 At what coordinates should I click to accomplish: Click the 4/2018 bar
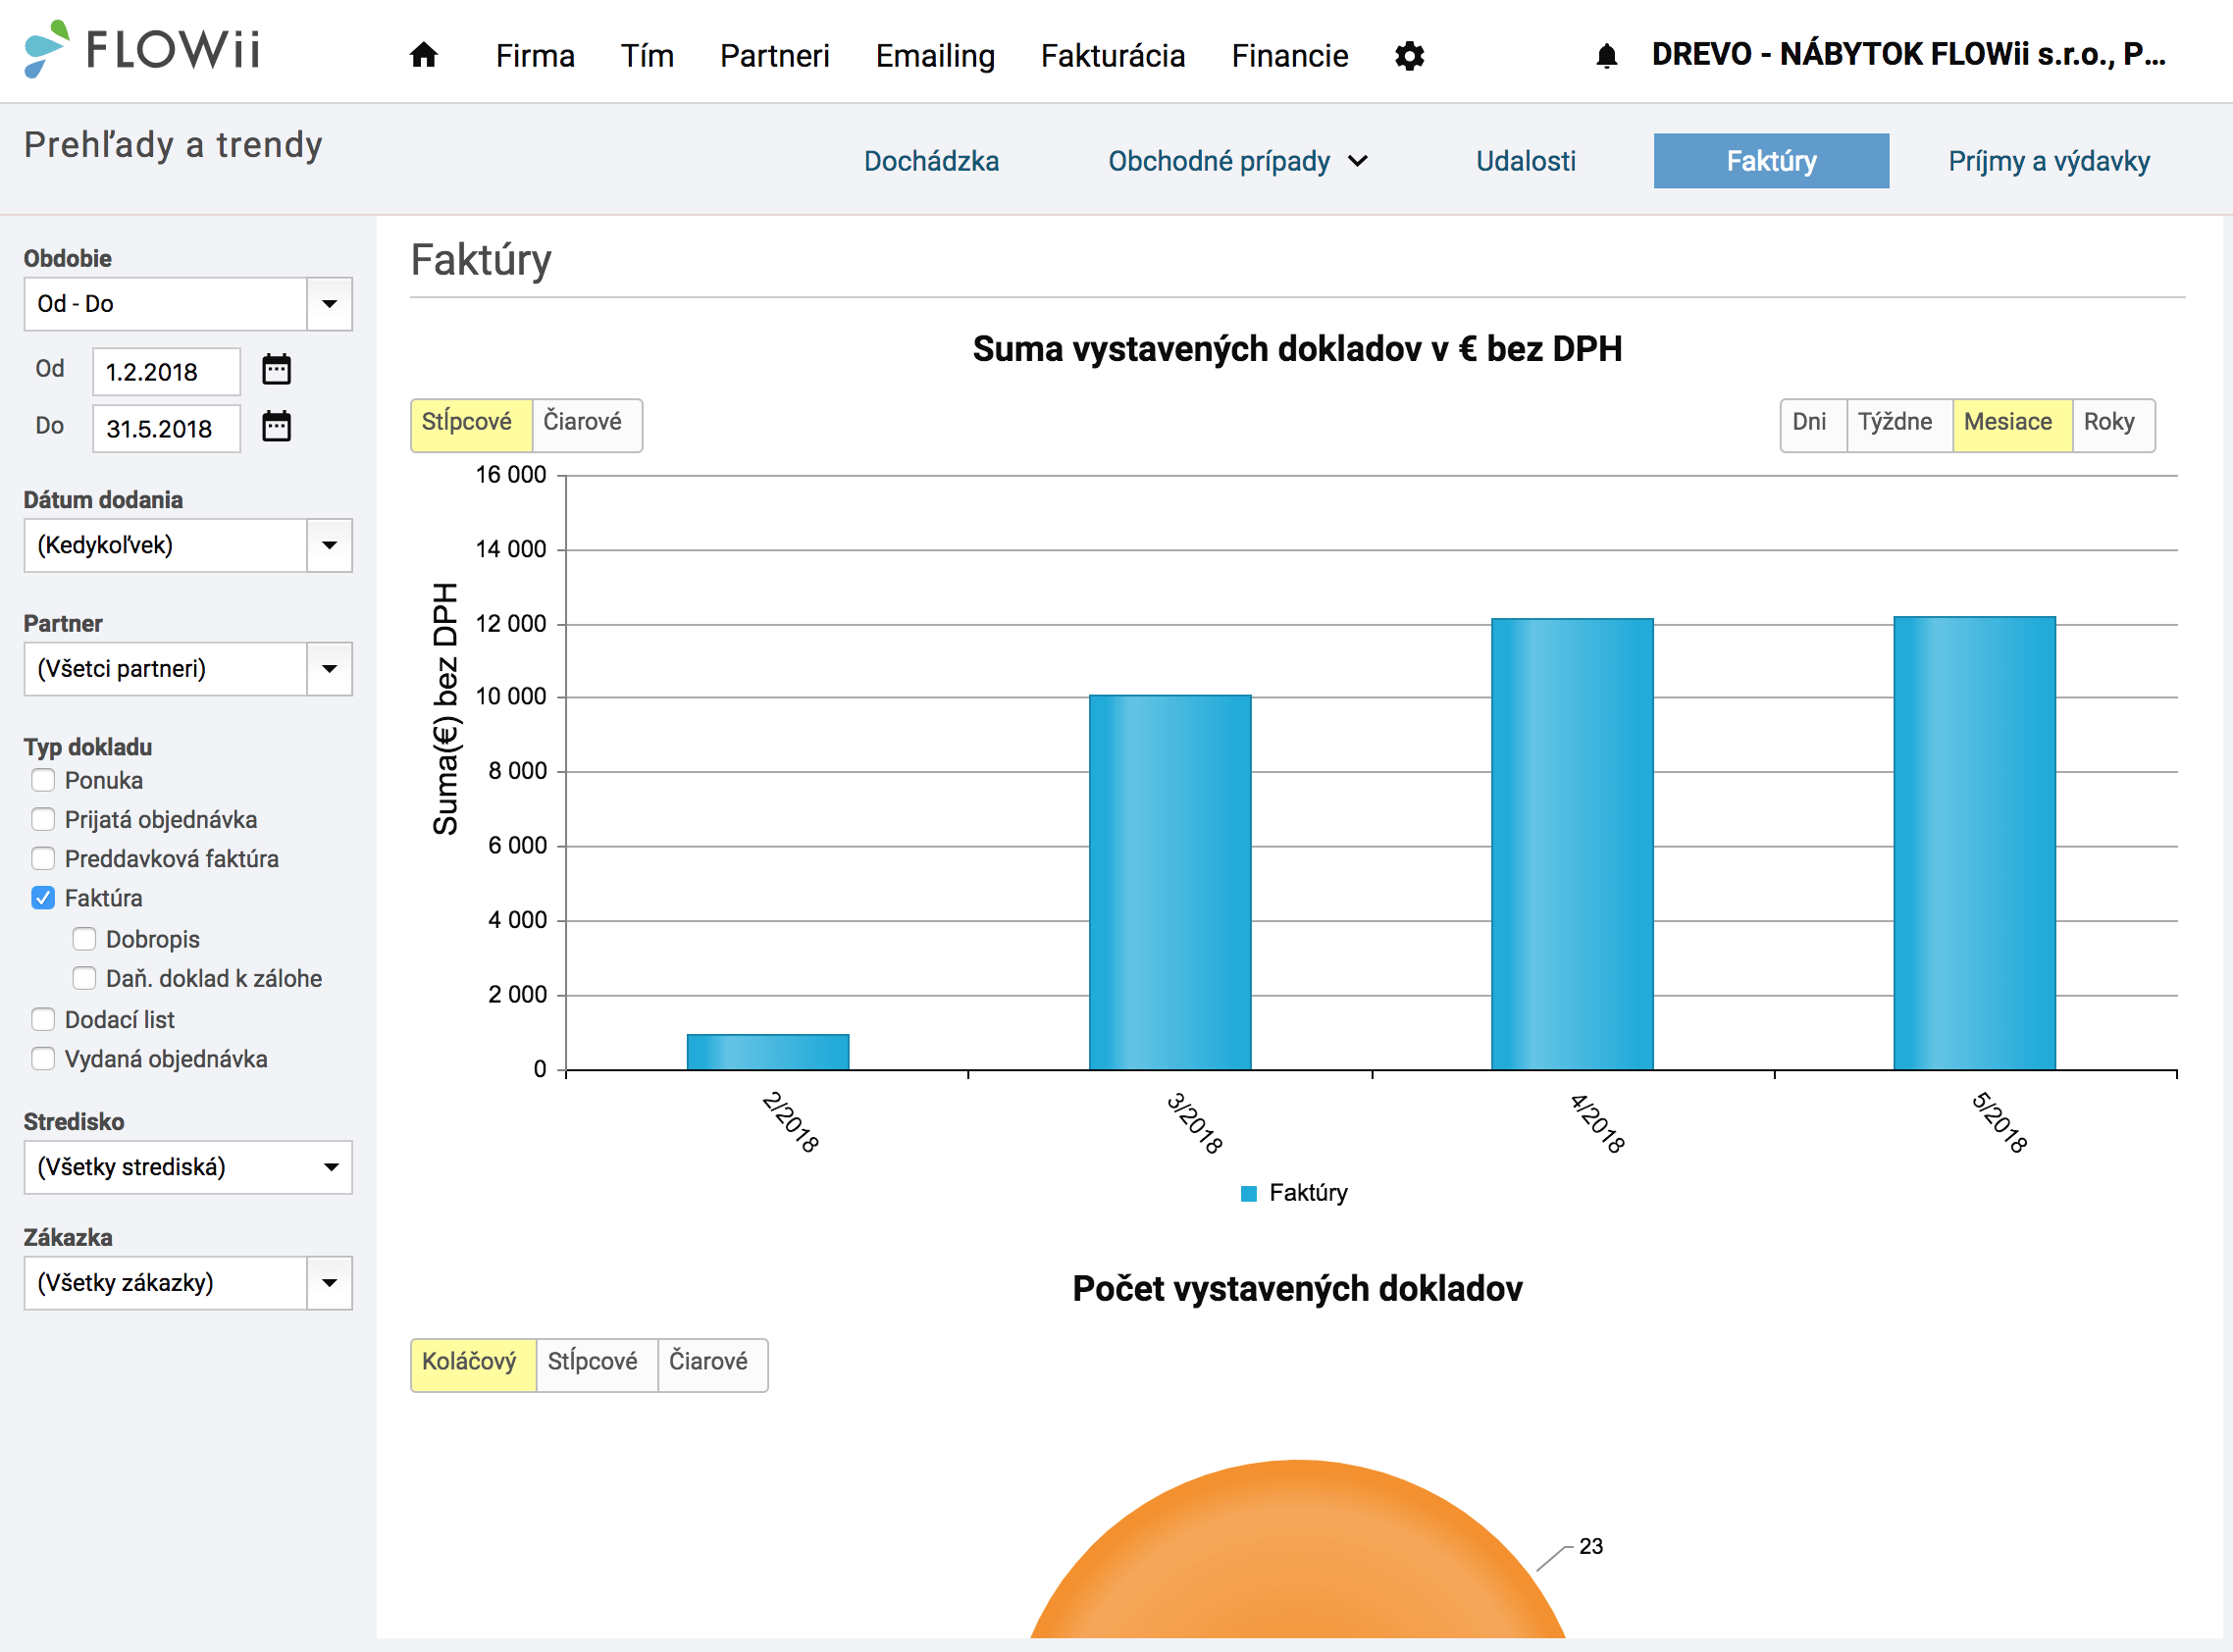1572,844
